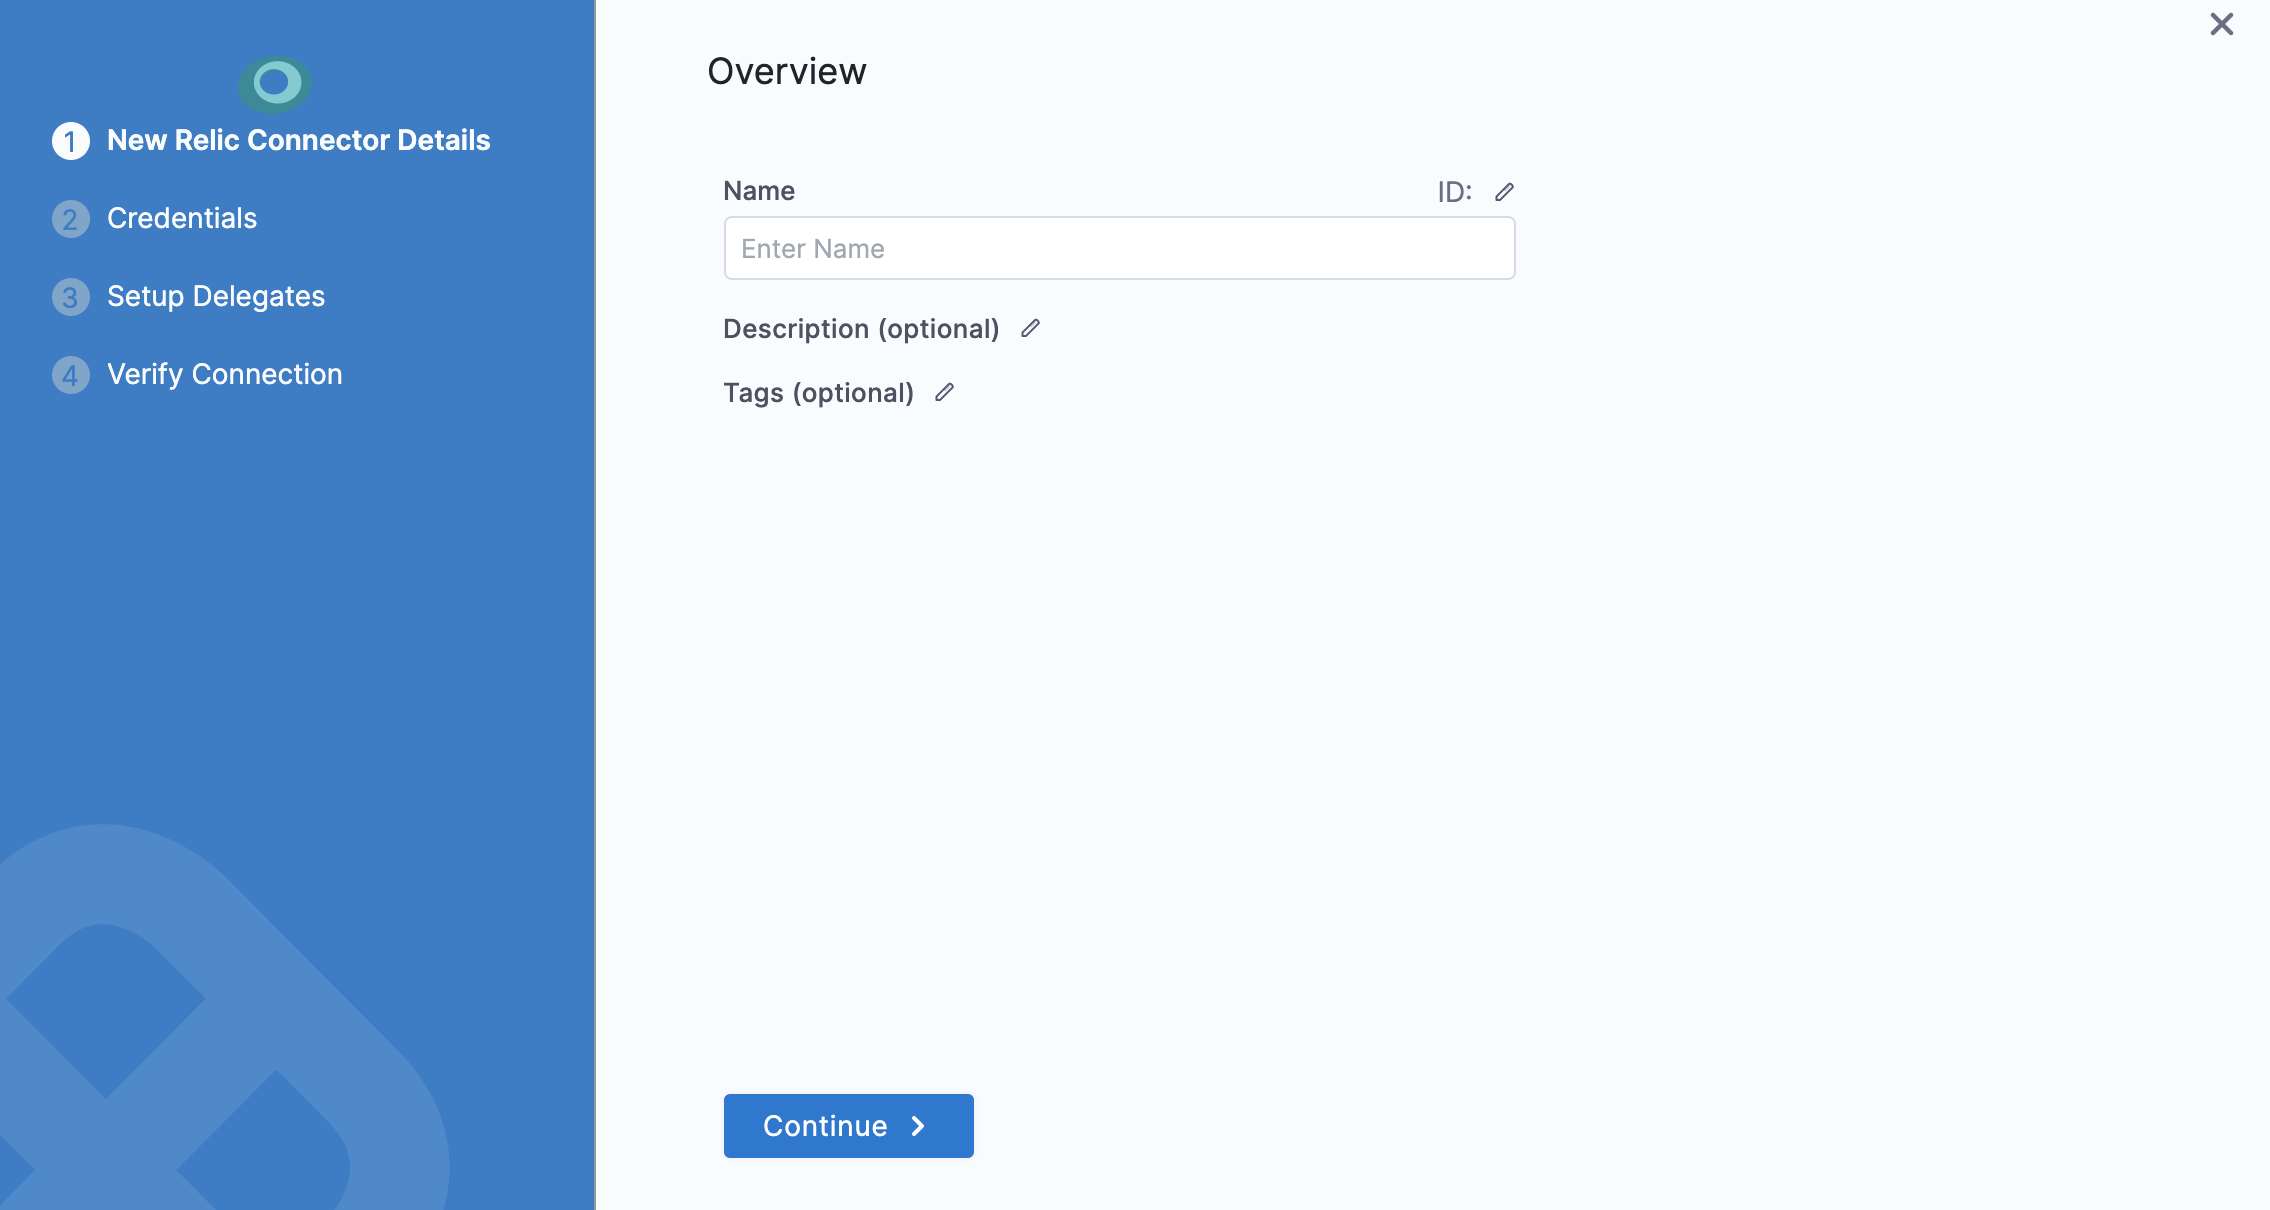2270x1210 pixels.
Task: Click step 4 numbered circle
Action: 70,375
